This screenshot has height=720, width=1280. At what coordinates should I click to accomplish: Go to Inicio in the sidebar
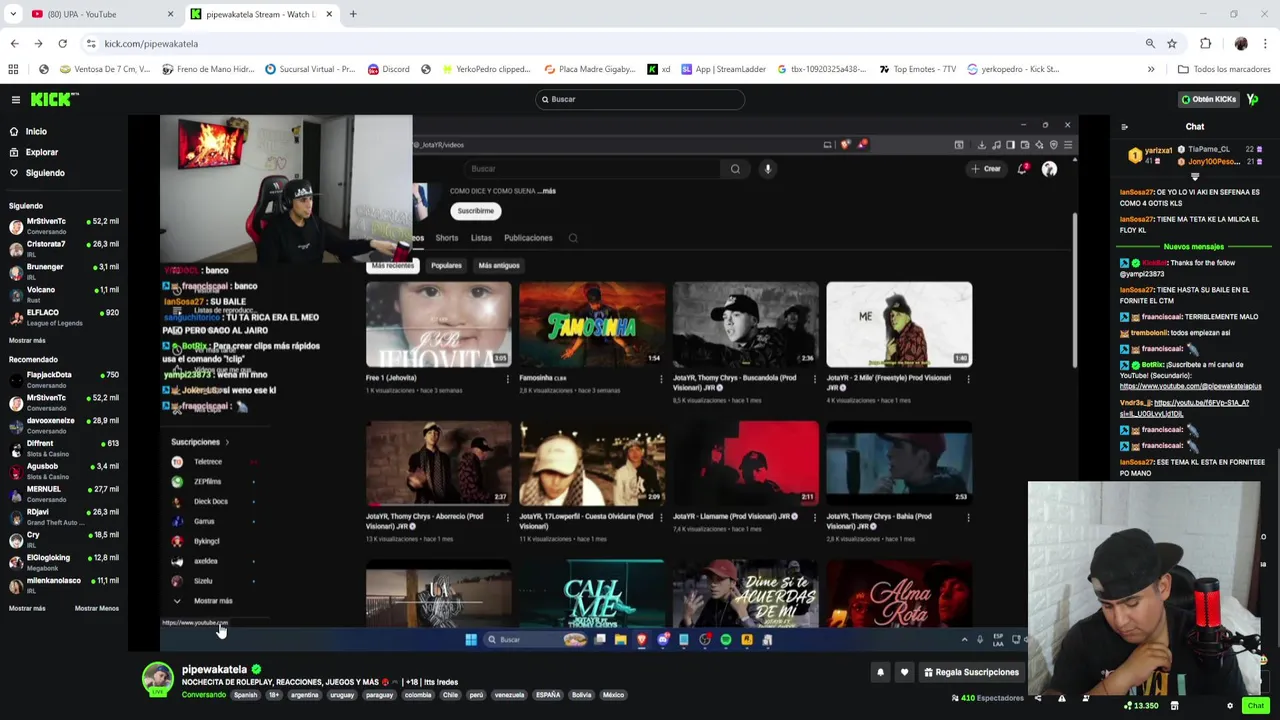coord(36,131)
